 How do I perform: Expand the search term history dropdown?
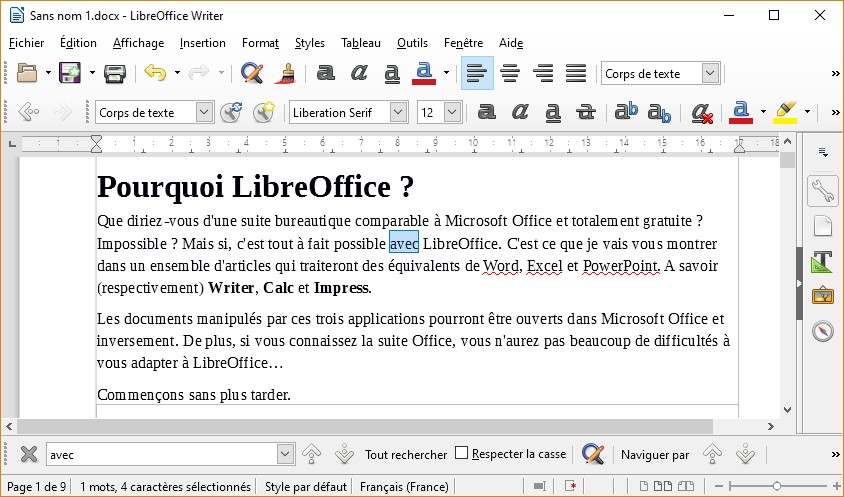(286, 454)
